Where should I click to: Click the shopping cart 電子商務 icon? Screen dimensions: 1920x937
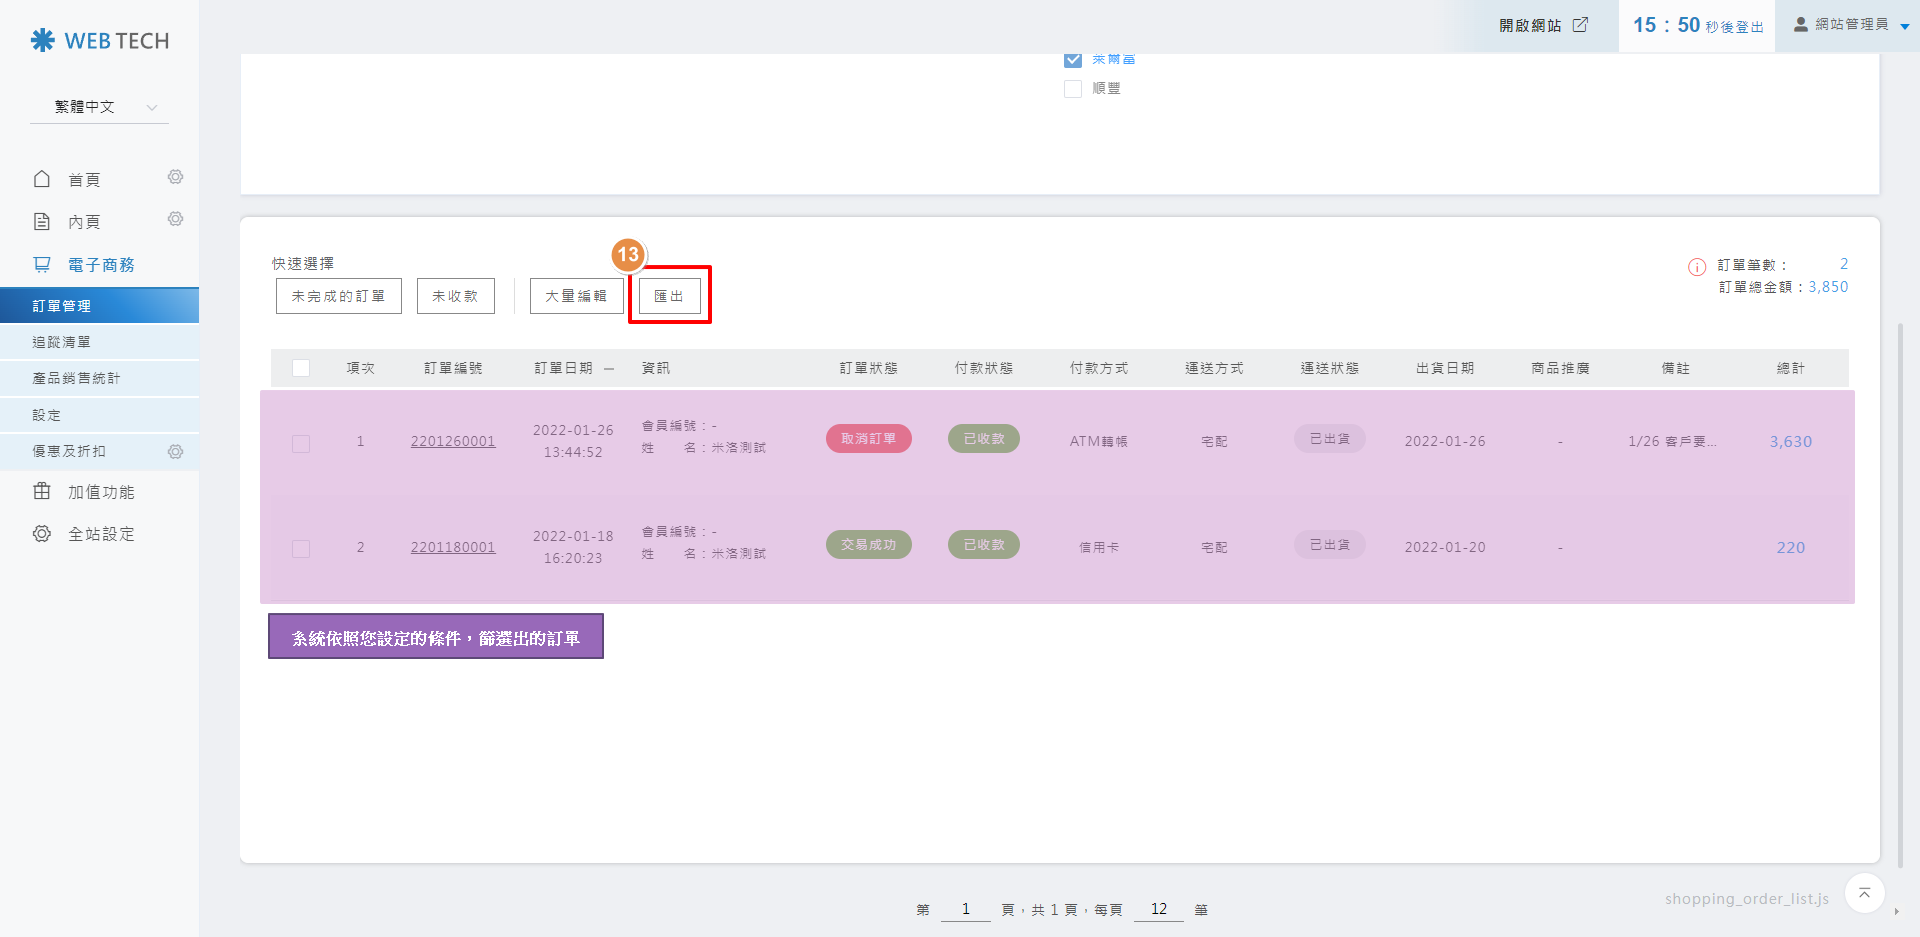(42, 265)
